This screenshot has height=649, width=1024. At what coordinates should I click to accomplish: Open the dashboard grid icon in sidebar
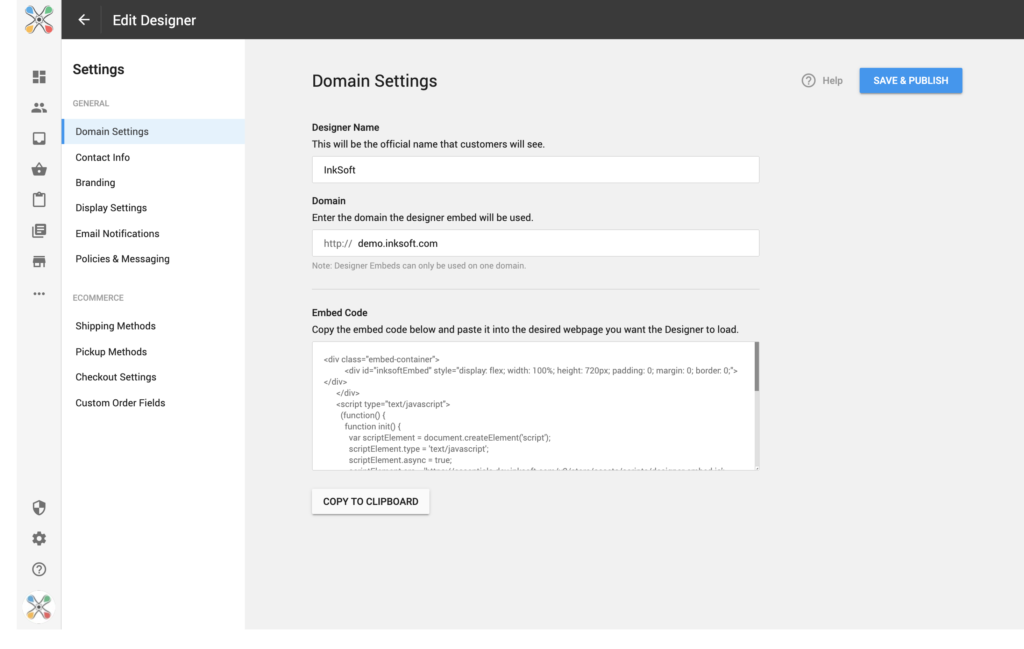tap(39, 77)
